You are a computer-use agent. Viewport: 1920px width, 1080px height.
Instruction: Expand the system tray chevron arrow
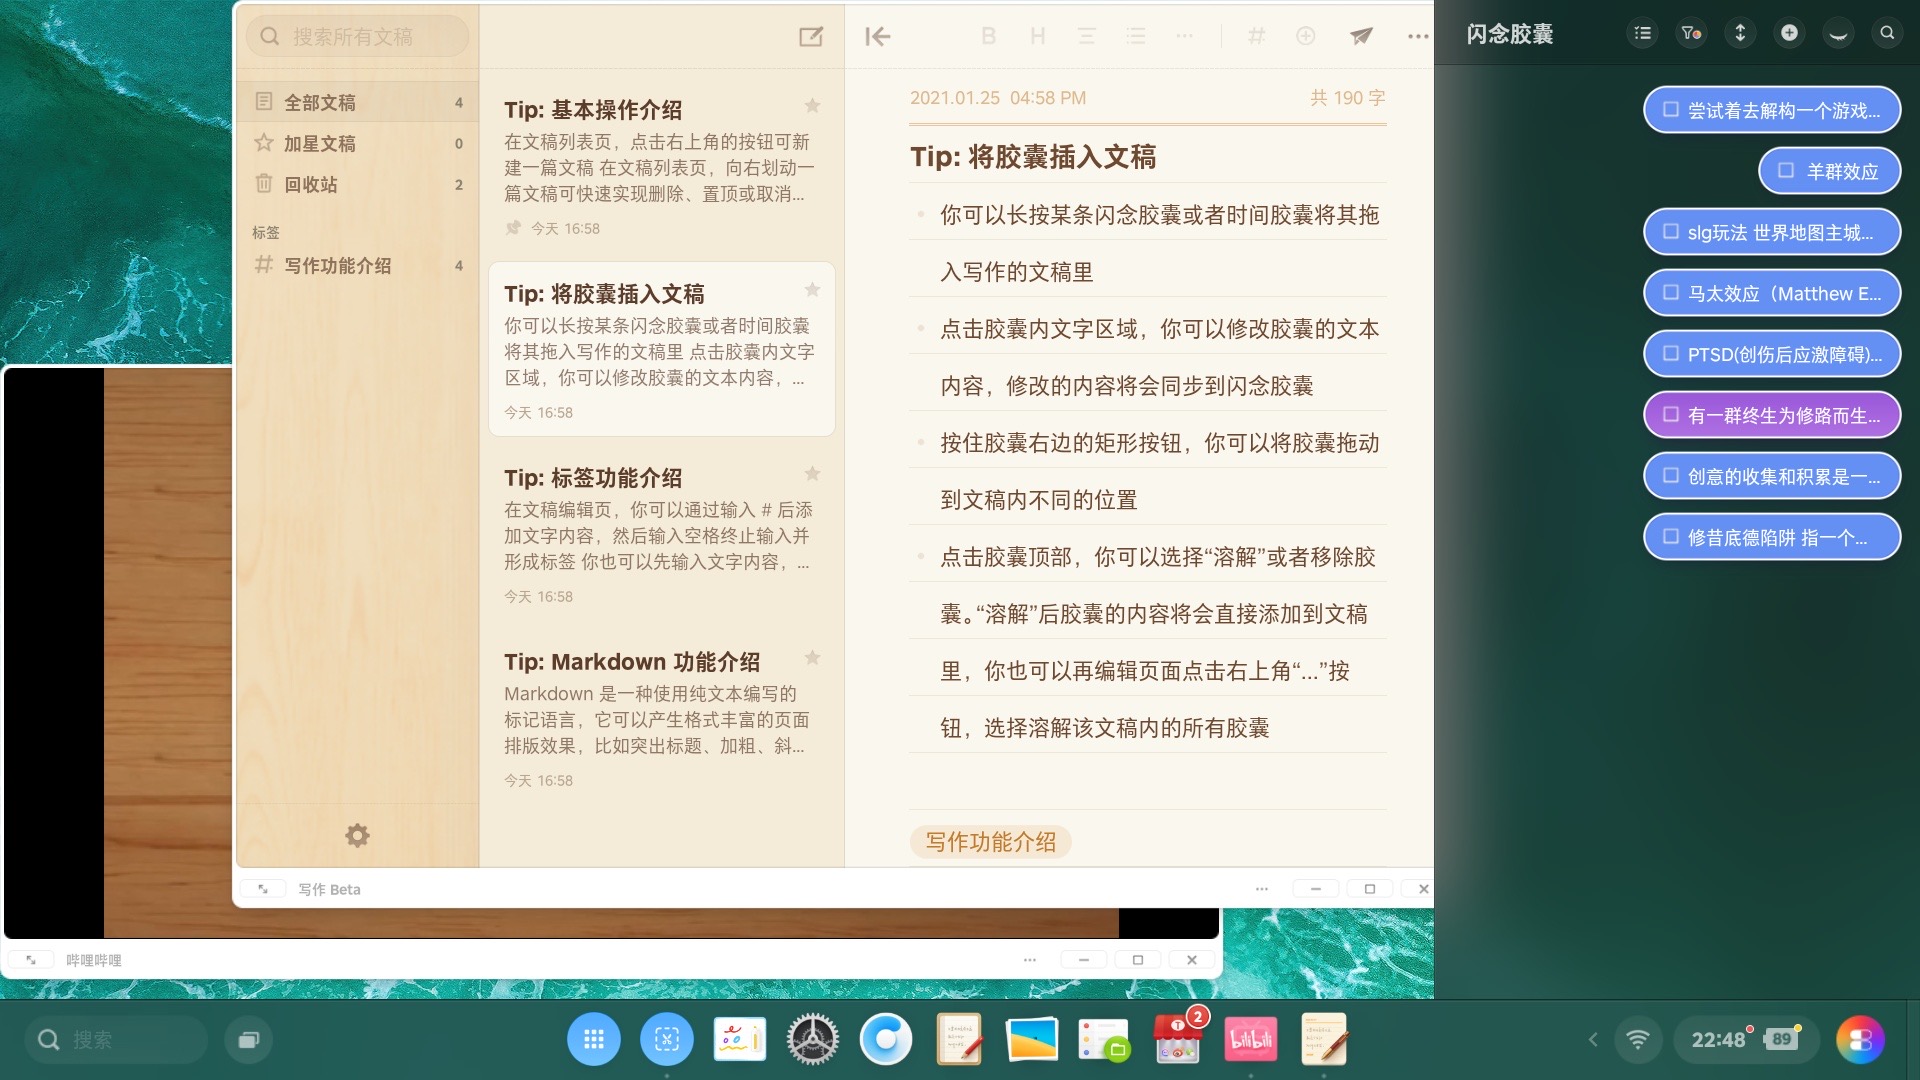coord(1593,1040)
